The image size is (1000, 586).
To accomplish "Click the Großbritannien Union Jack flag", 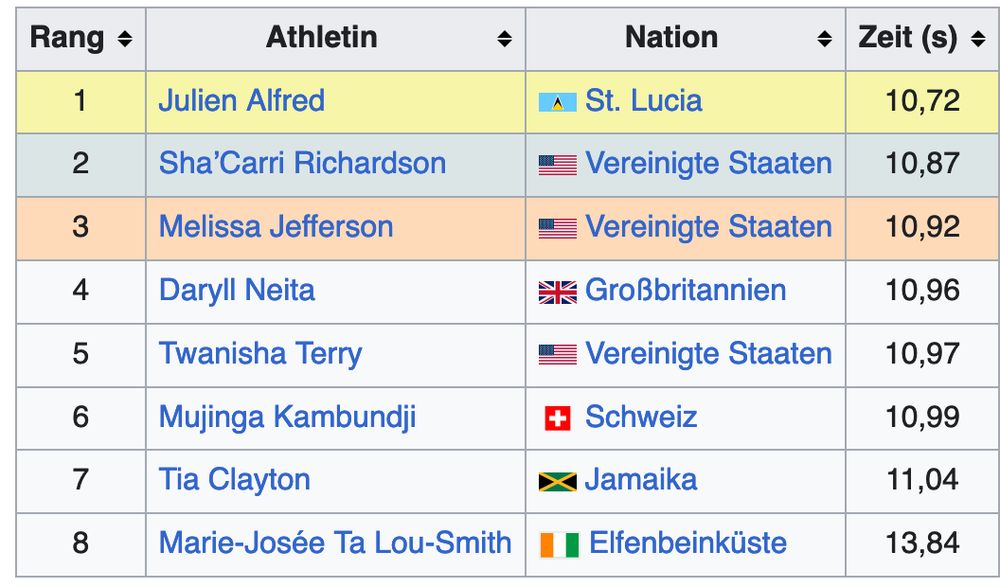I will (x=557, y=292).
